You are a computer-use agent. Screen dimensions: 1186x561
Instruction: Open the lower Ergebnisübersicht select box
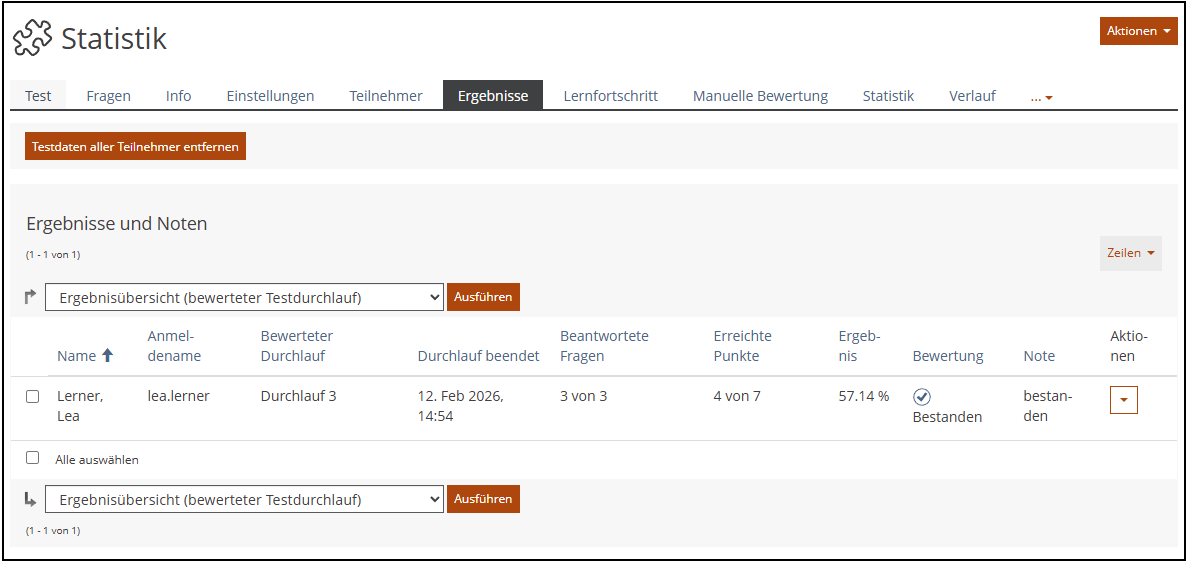coord(244,499)
